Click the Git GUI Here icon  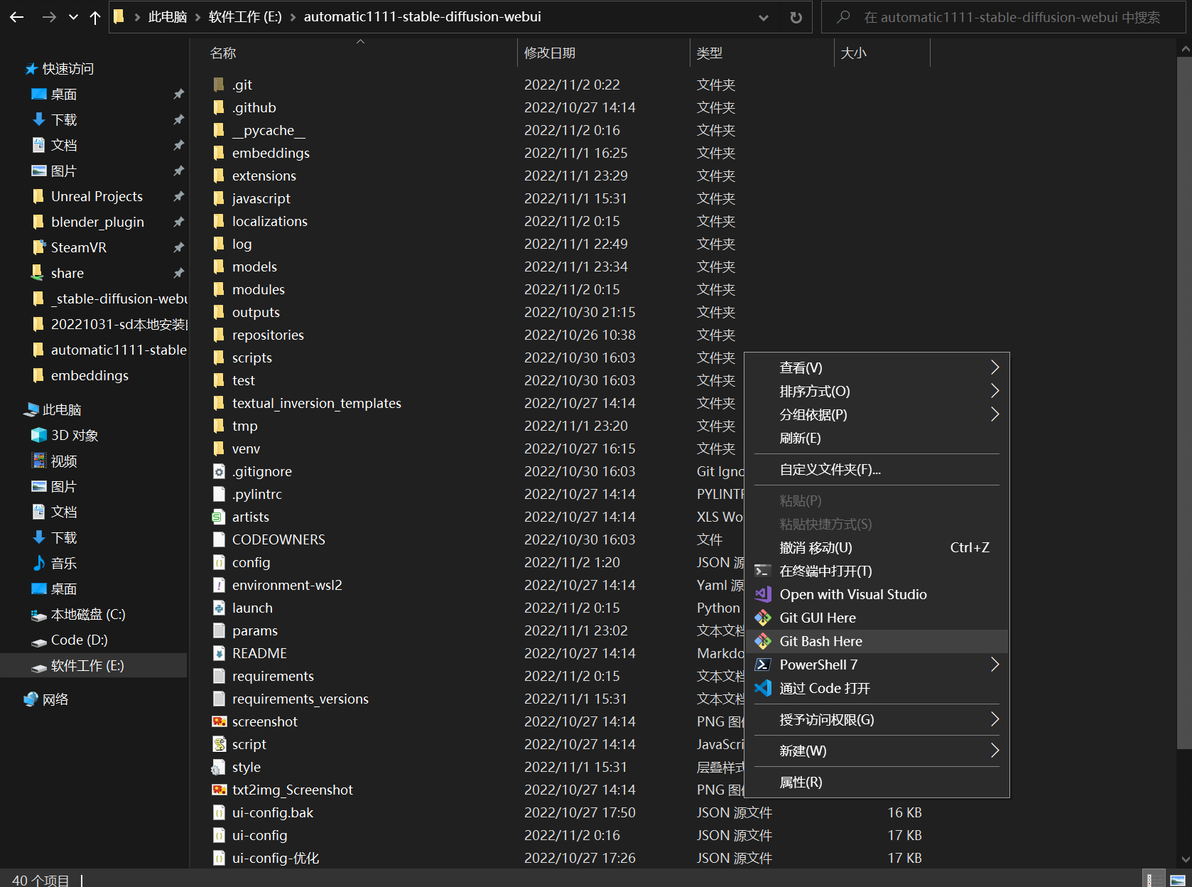coord(762,618)
